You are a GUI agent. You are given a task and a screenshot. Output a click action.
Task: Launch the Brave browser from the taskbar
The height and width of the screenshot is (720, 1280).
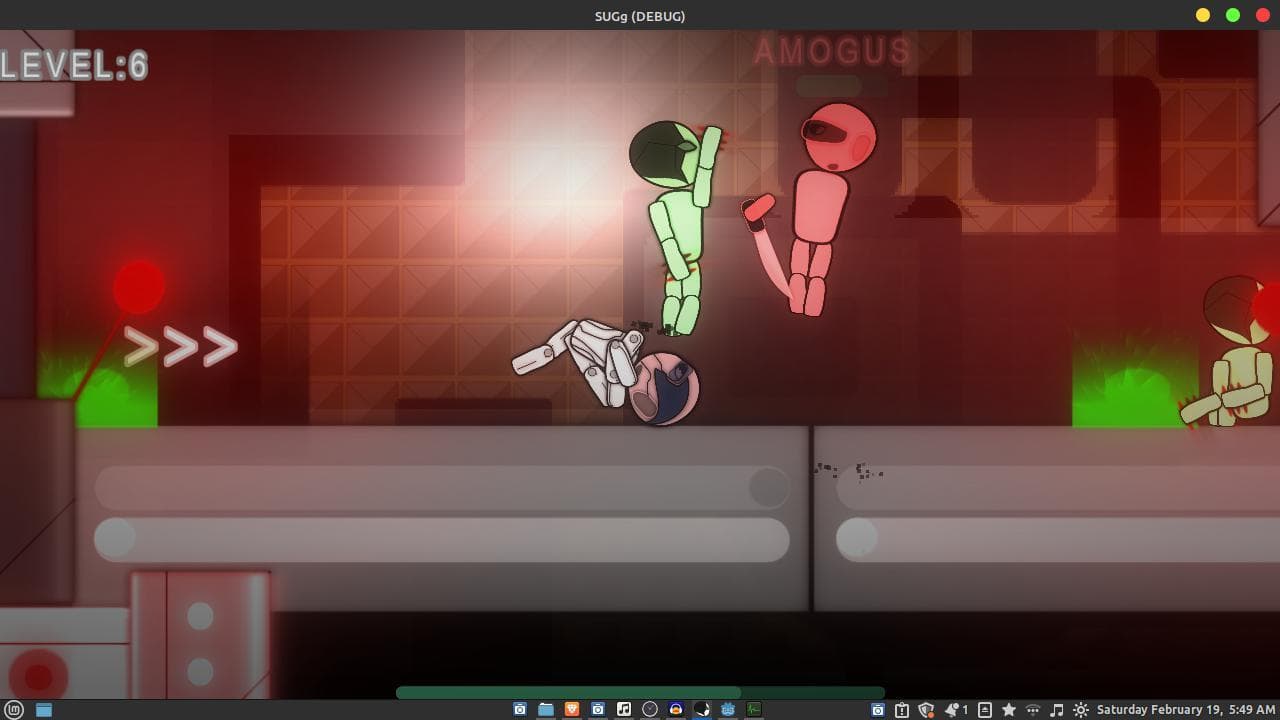click(x=572, y=709)
